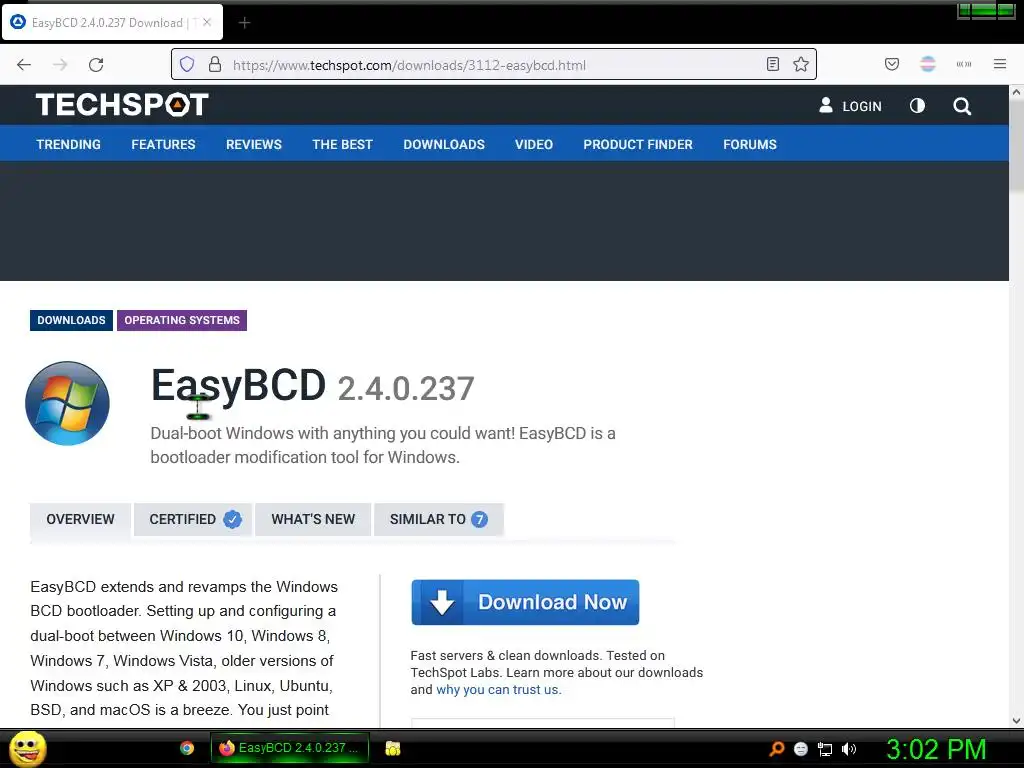Open the yellow taskbar icon beside EasyBCD

(392, 748)
